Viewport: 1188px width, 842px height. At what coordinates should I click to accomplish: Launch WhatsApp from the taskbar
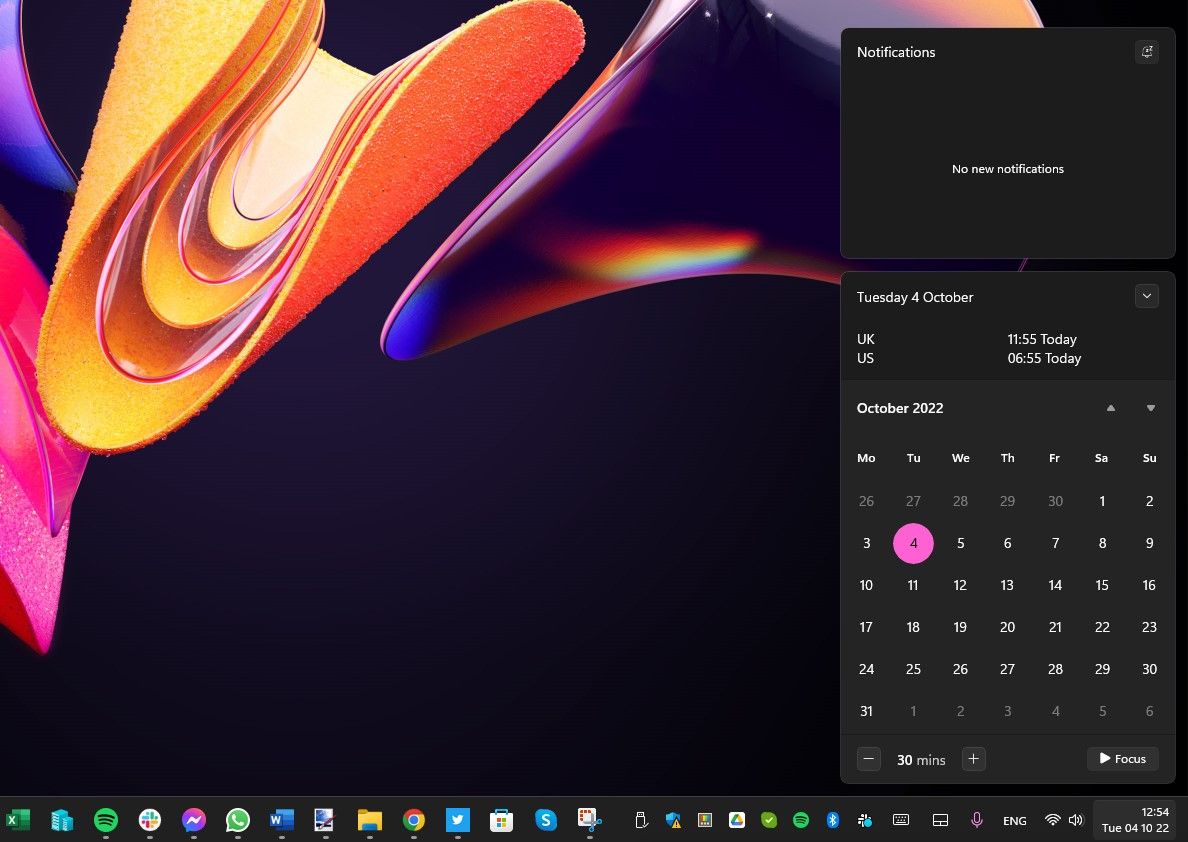237,819
